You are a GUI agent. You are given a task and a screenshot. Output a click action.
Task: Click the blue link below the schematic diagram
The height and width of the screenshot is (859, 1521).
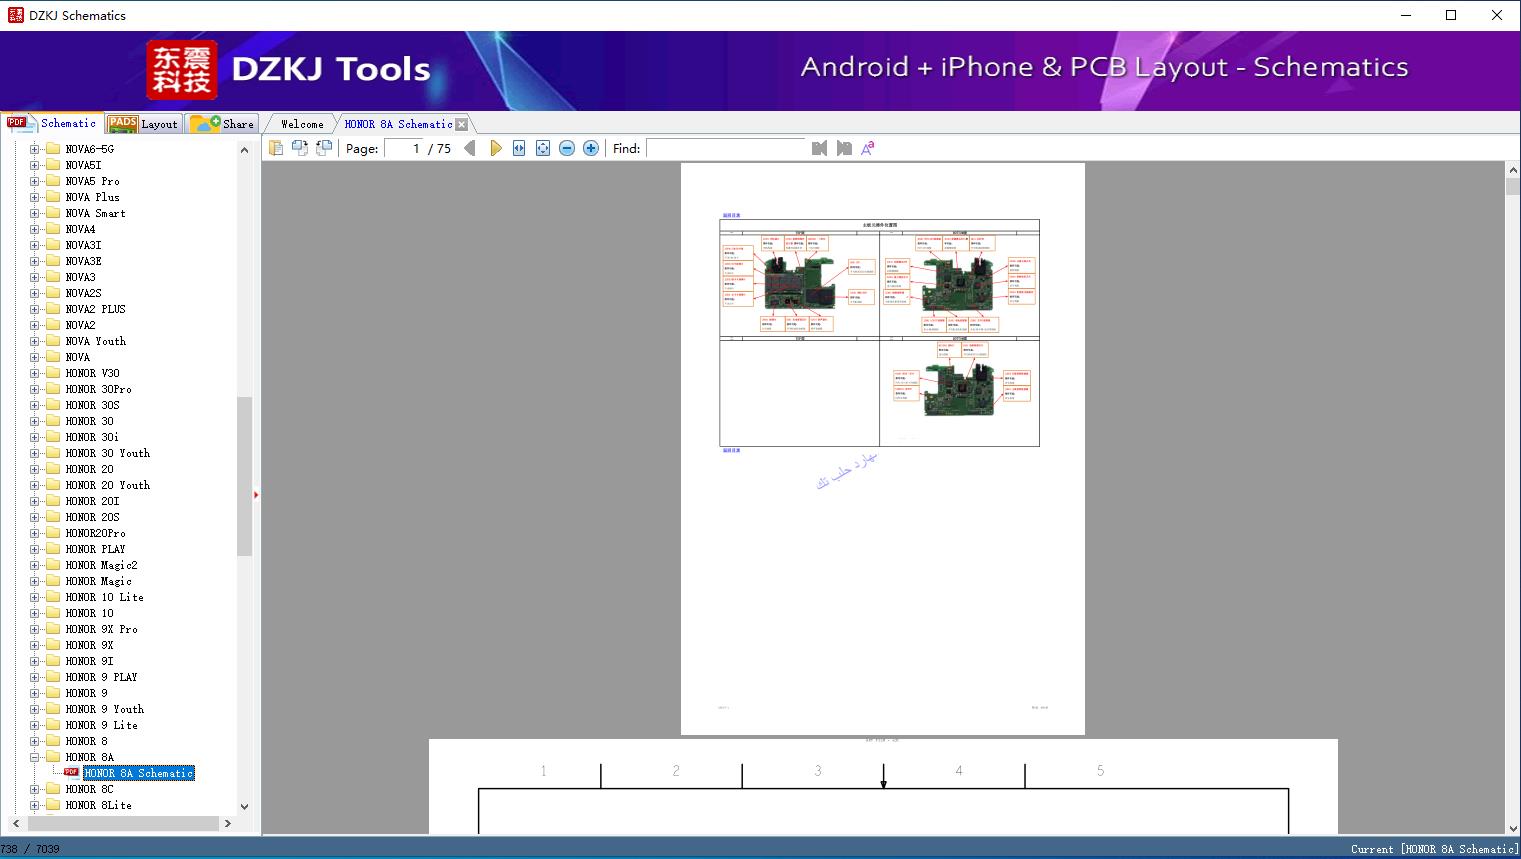[x=732, y=450]
